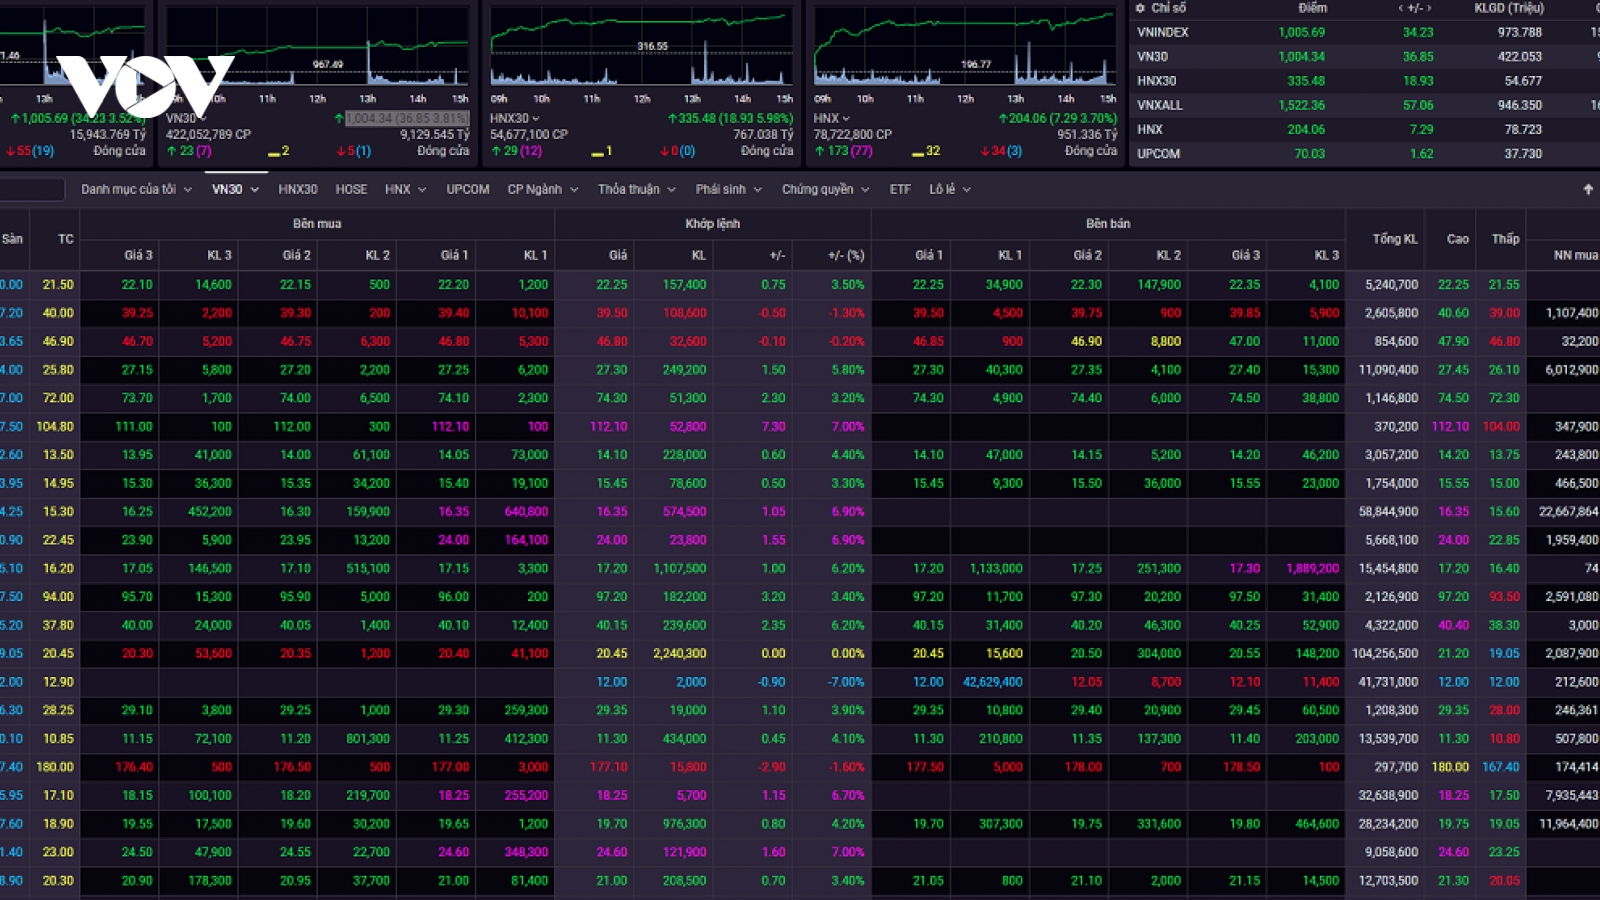Sort by the Tổng KL column header
The image size is (1600, 900).
(x=1395, y=239)
